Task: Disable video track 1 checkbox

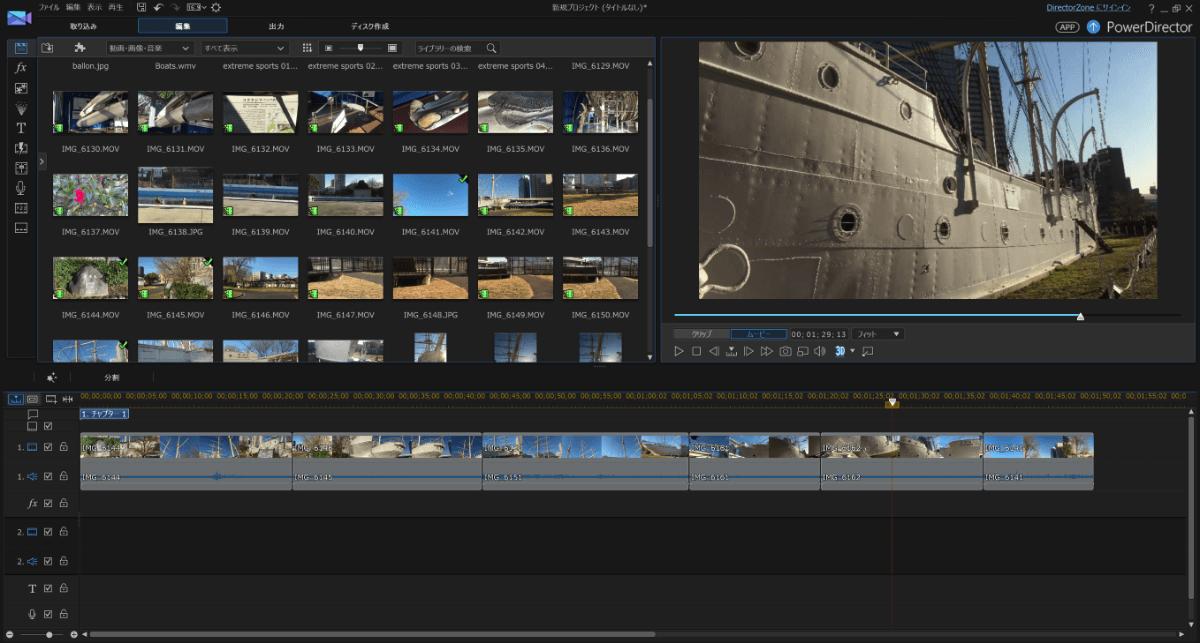Action: (x=48, y=447)
